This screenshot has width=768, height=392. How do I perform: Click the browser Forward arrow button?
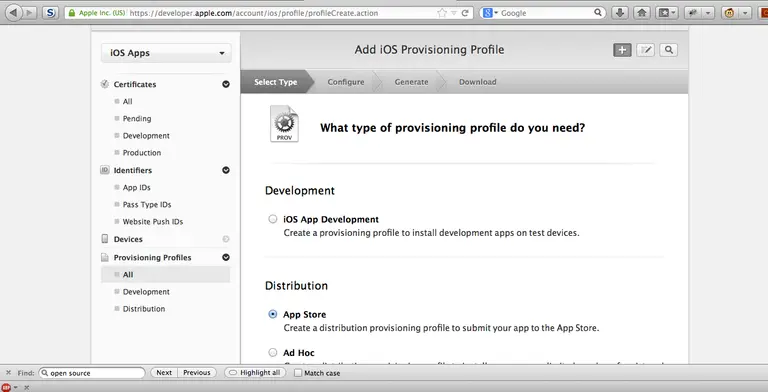click(x=29, y=13)
